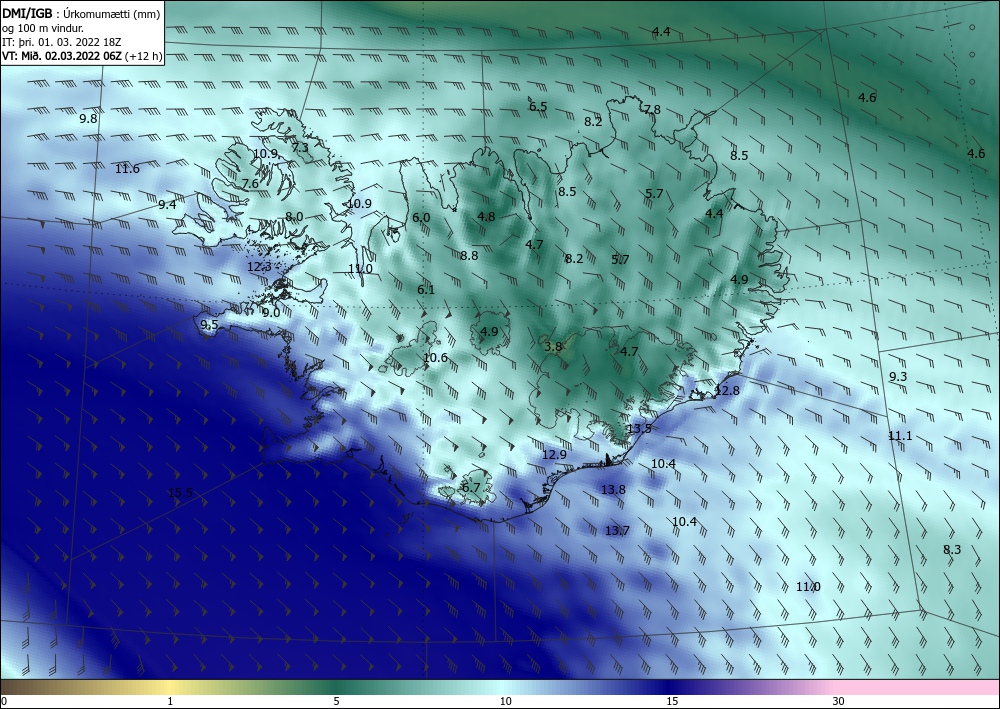
Task: Click the 7.3 value in the Westfjords
Action: [300, 147]
